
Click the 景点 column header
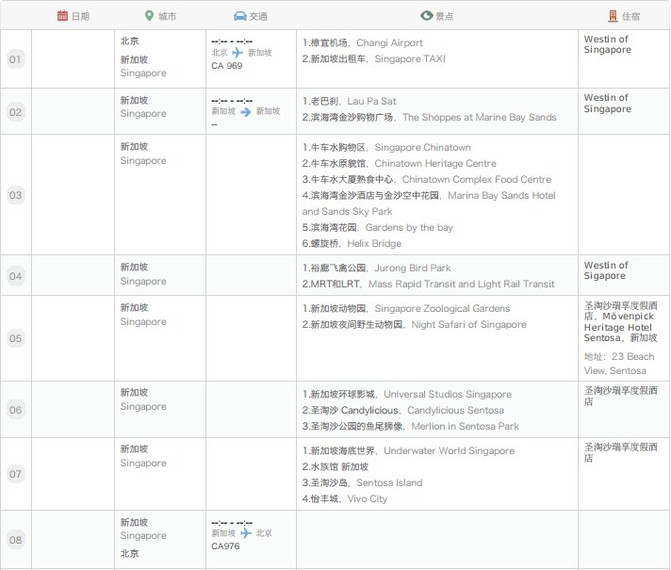[x=445, y=16]
